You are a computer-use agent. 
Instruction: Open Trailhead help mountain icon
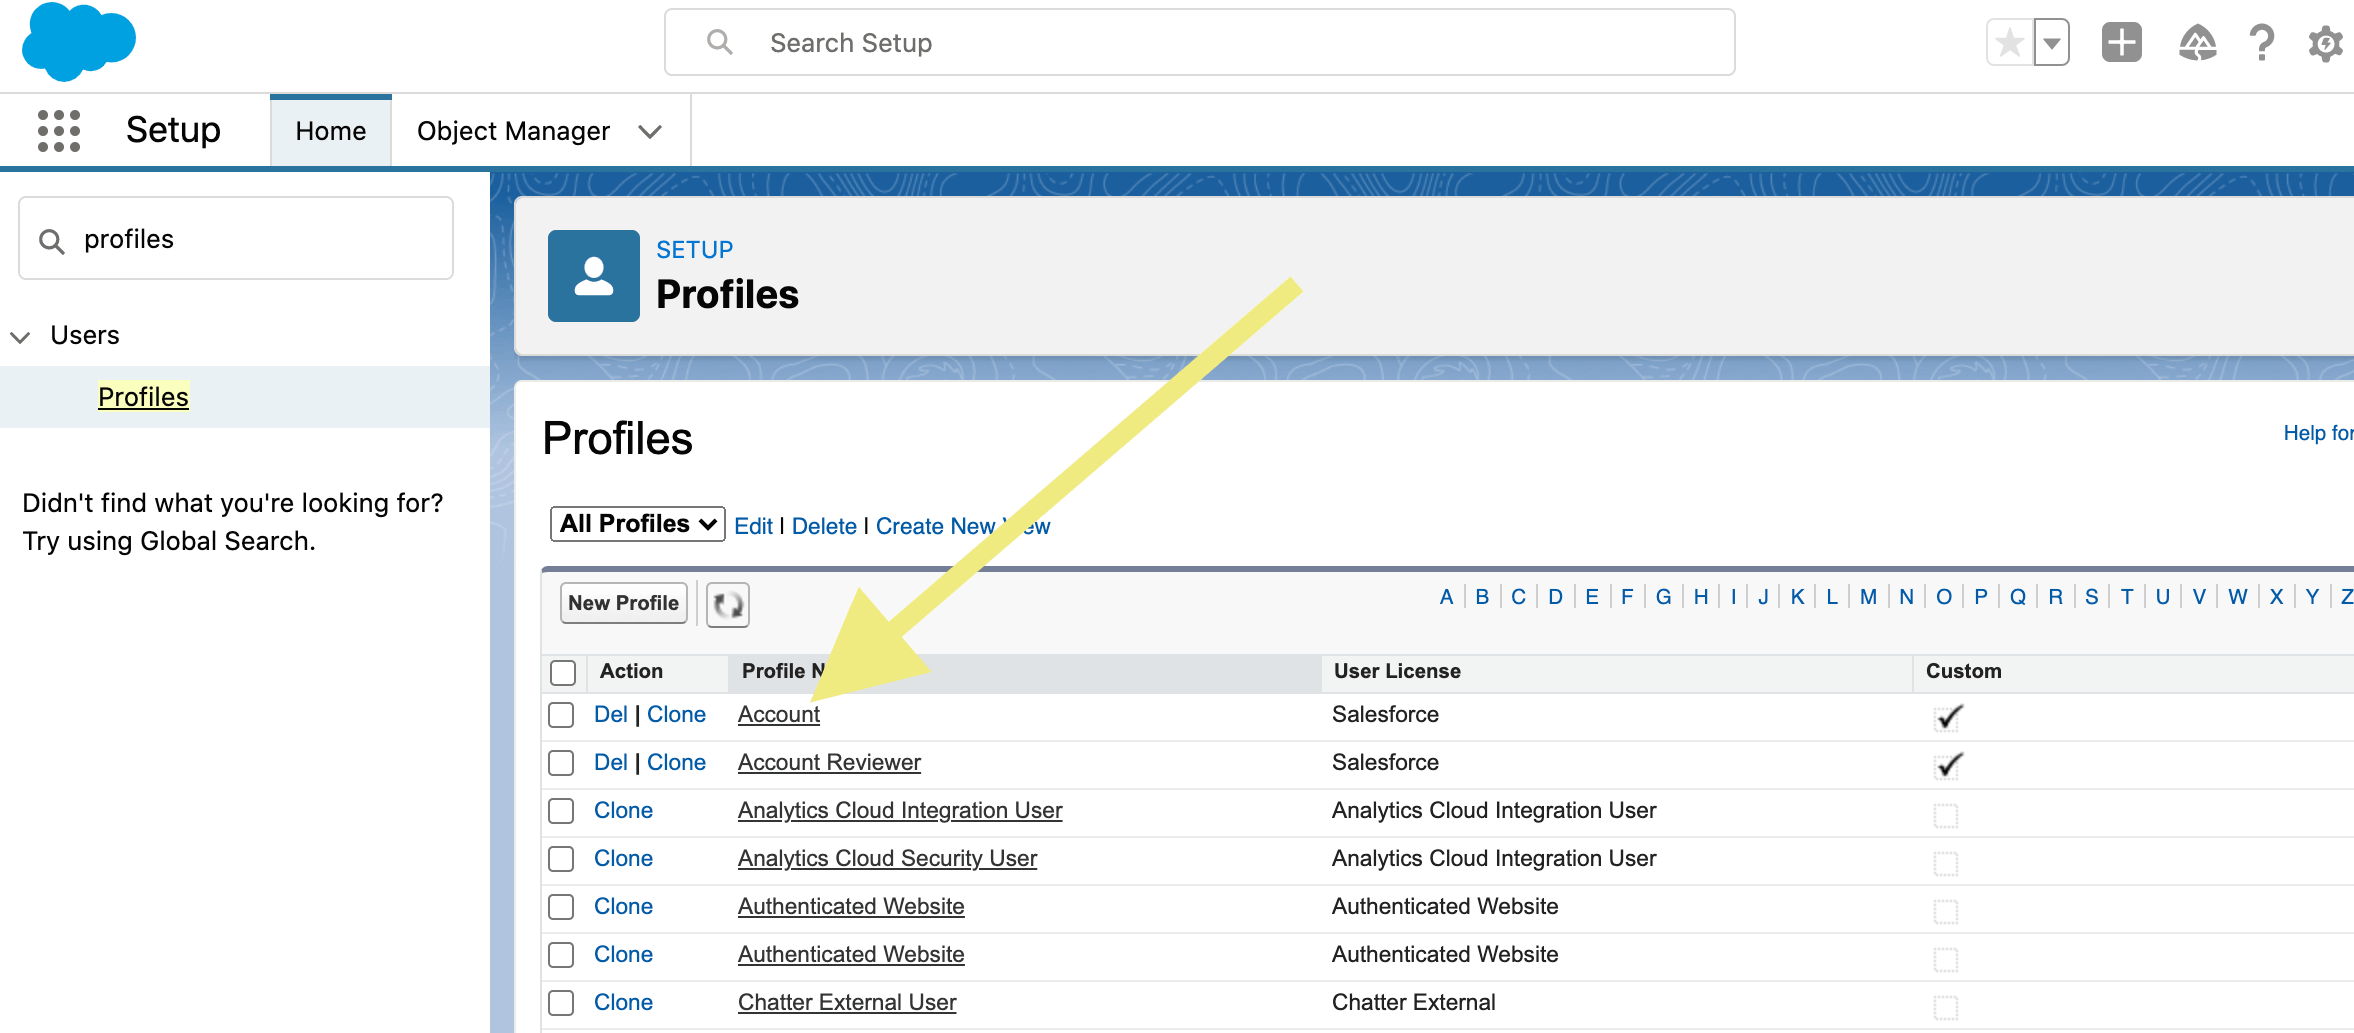click(x=2198, y=42)
